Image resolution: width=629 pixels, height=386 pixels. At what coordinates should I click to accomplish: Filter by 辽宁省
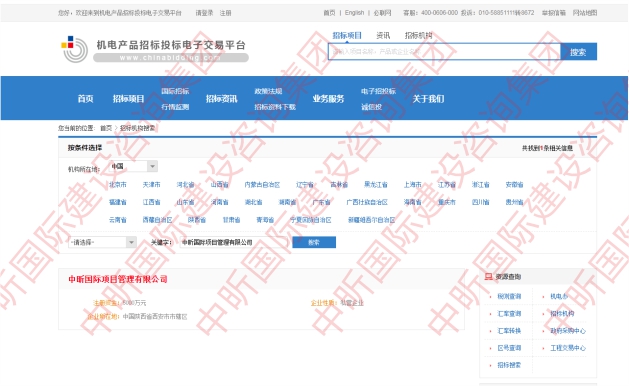tap(305, 185)
